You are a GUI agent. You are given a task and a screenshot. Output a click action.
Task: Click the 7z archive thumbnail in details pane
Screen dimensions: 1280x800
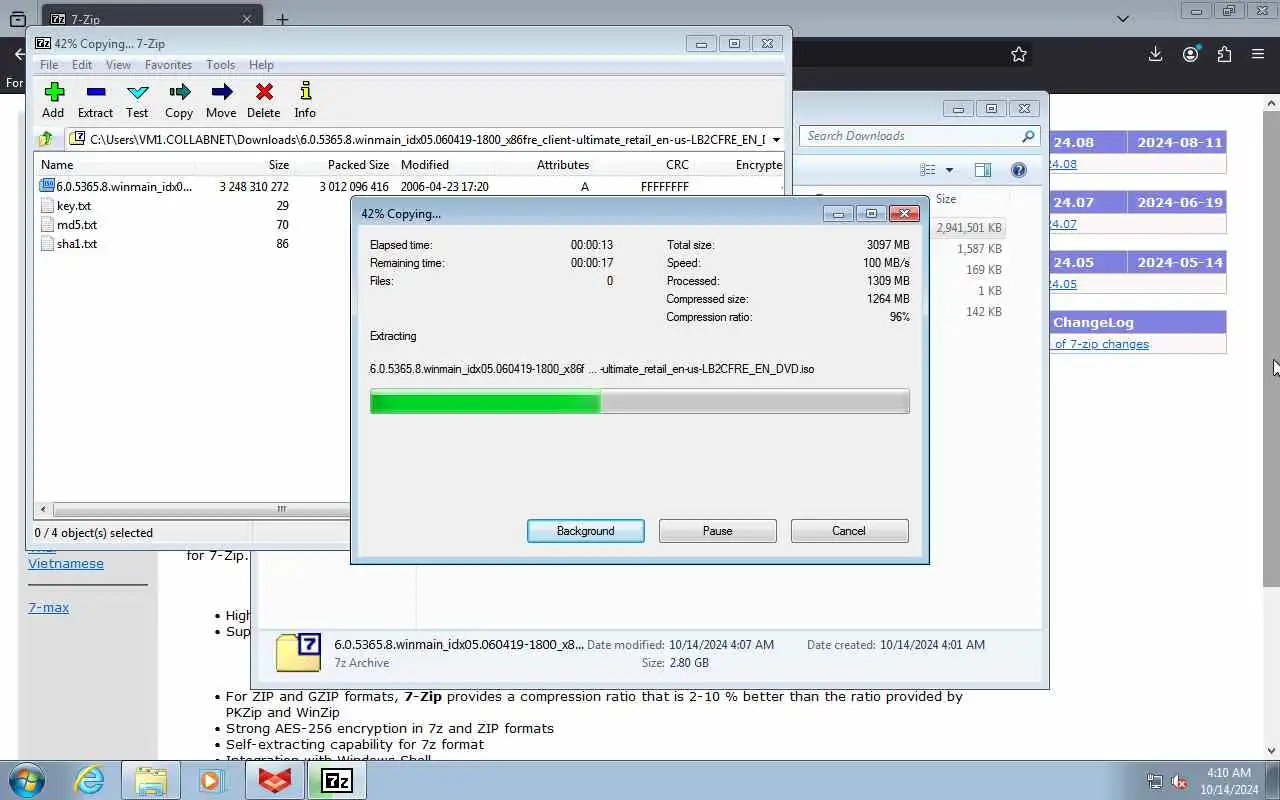coord(298,653)
